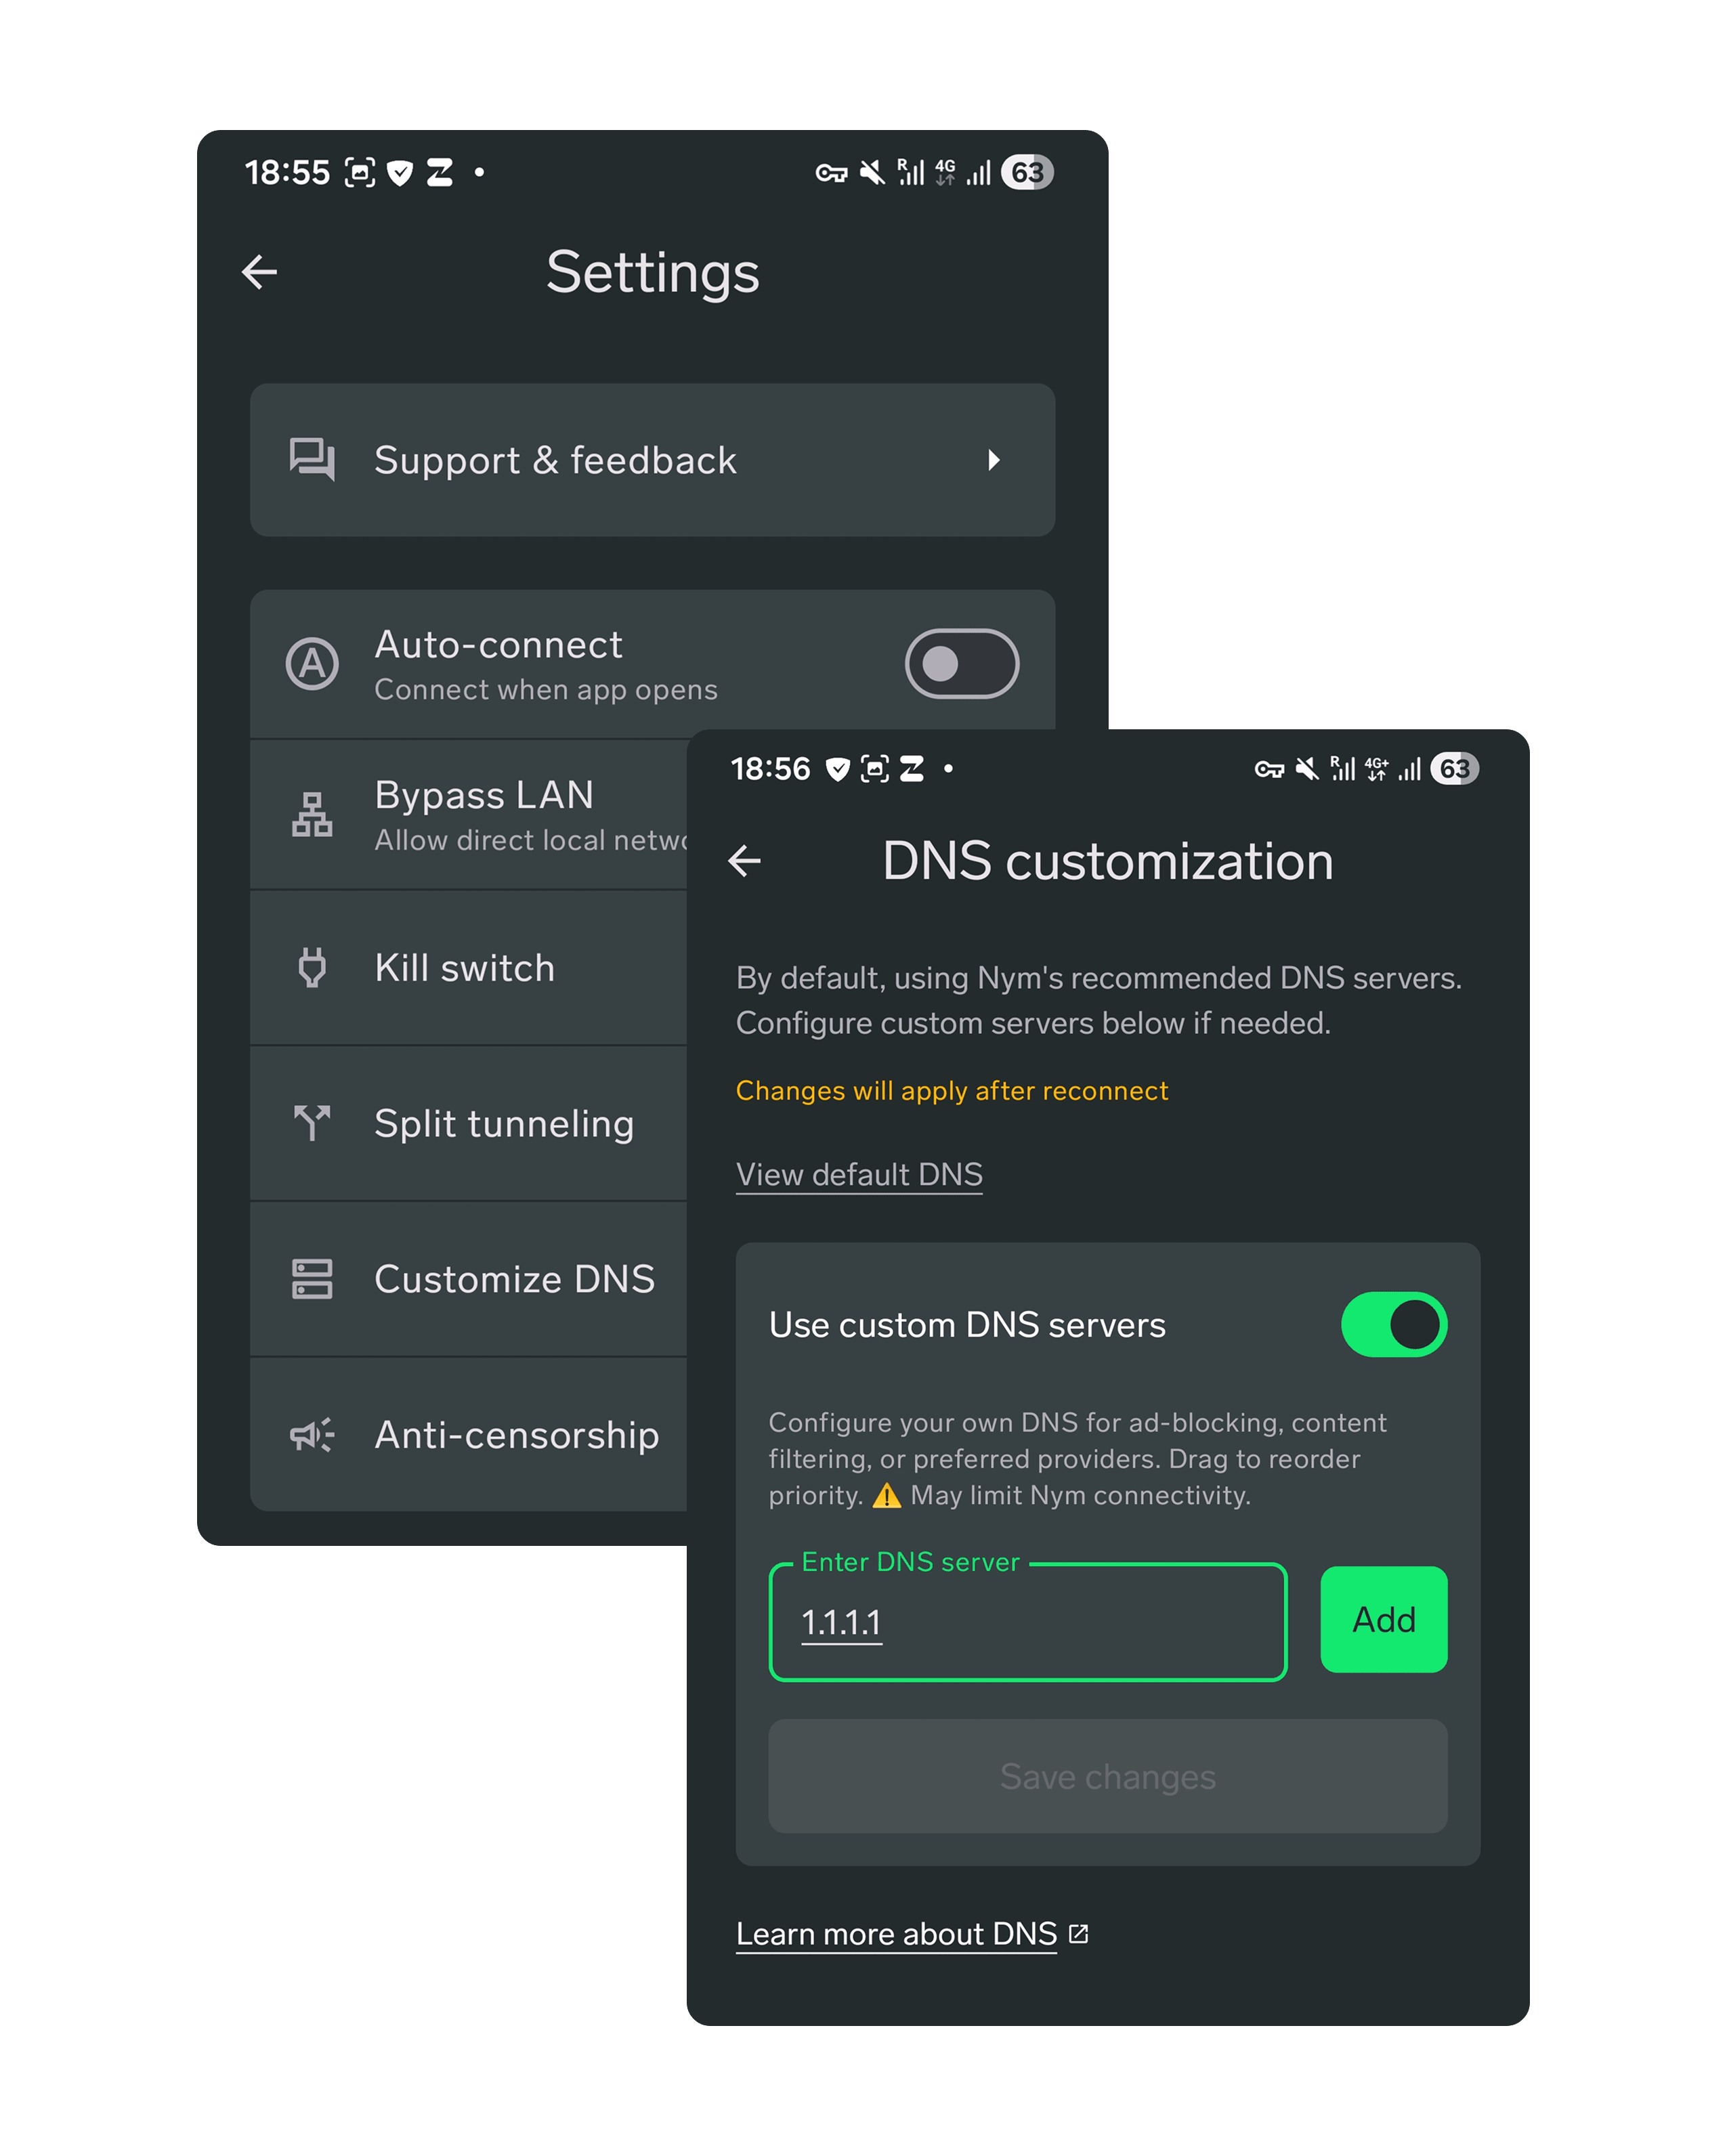Click the Enter DNS server input field
Viewport: 1727px width, 2156px height.
(x=1027, y=1620)
